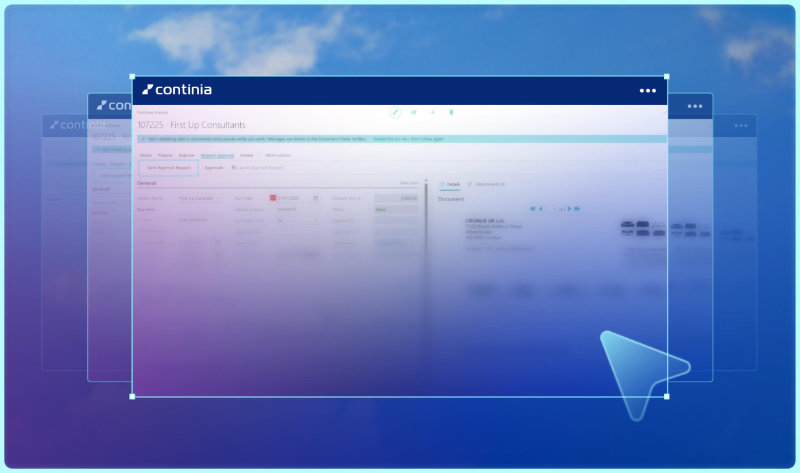Go to next document page arrow

click(569, 209)
